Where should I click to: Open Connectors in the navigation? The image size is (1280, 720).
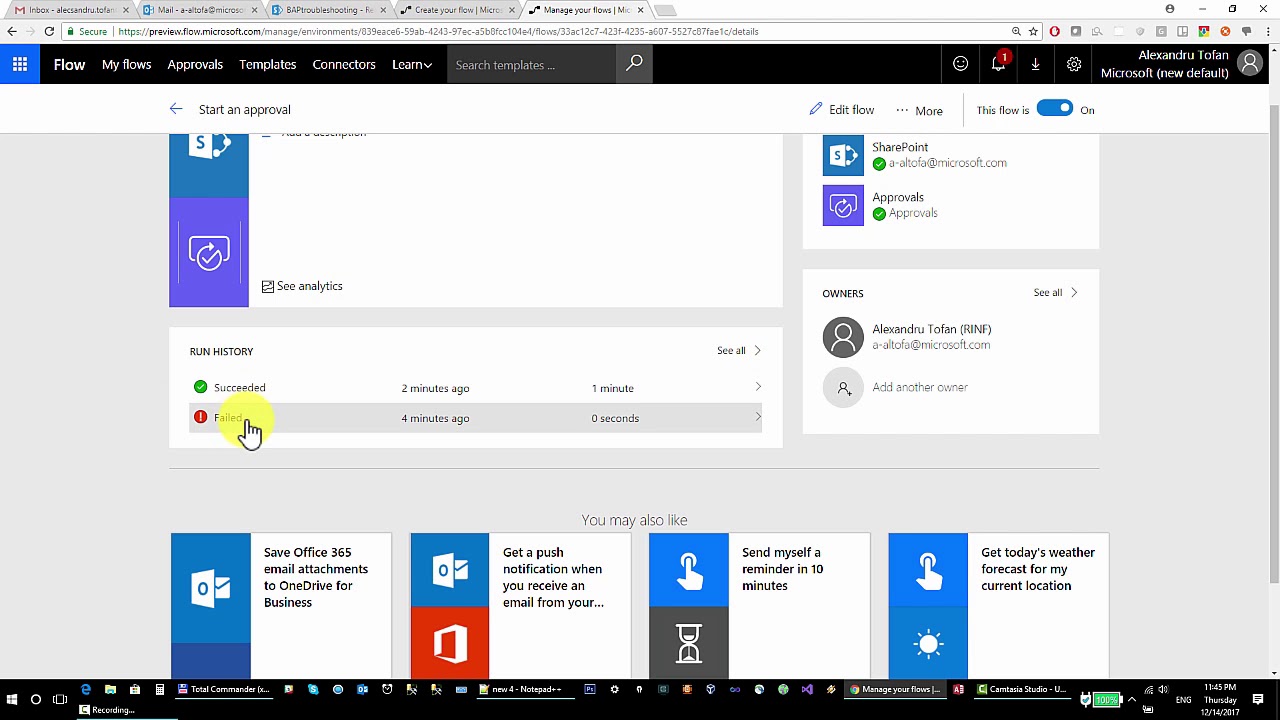[344, 65]
